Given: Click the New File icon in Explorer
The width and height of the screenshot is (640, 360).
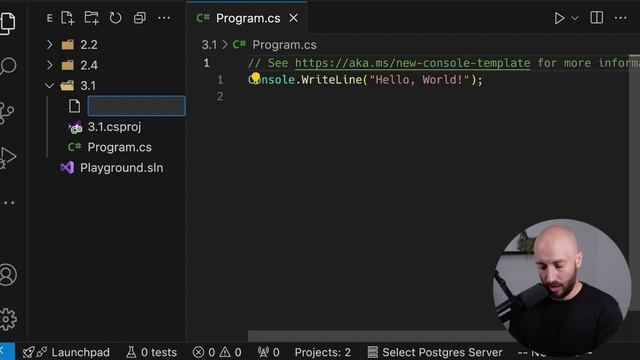Looking at the screenshot, I should point(67,18).
